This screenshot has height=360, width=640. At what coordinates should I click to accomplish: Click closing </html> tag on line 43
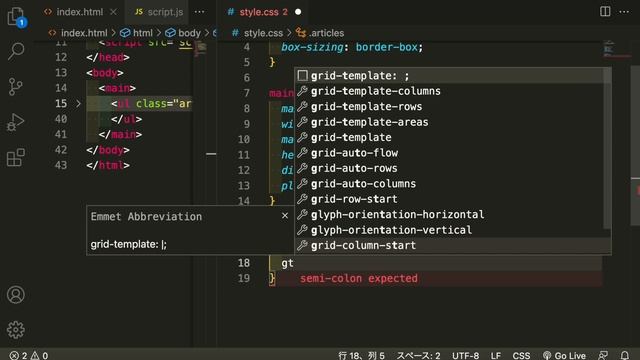coord(108,165)
